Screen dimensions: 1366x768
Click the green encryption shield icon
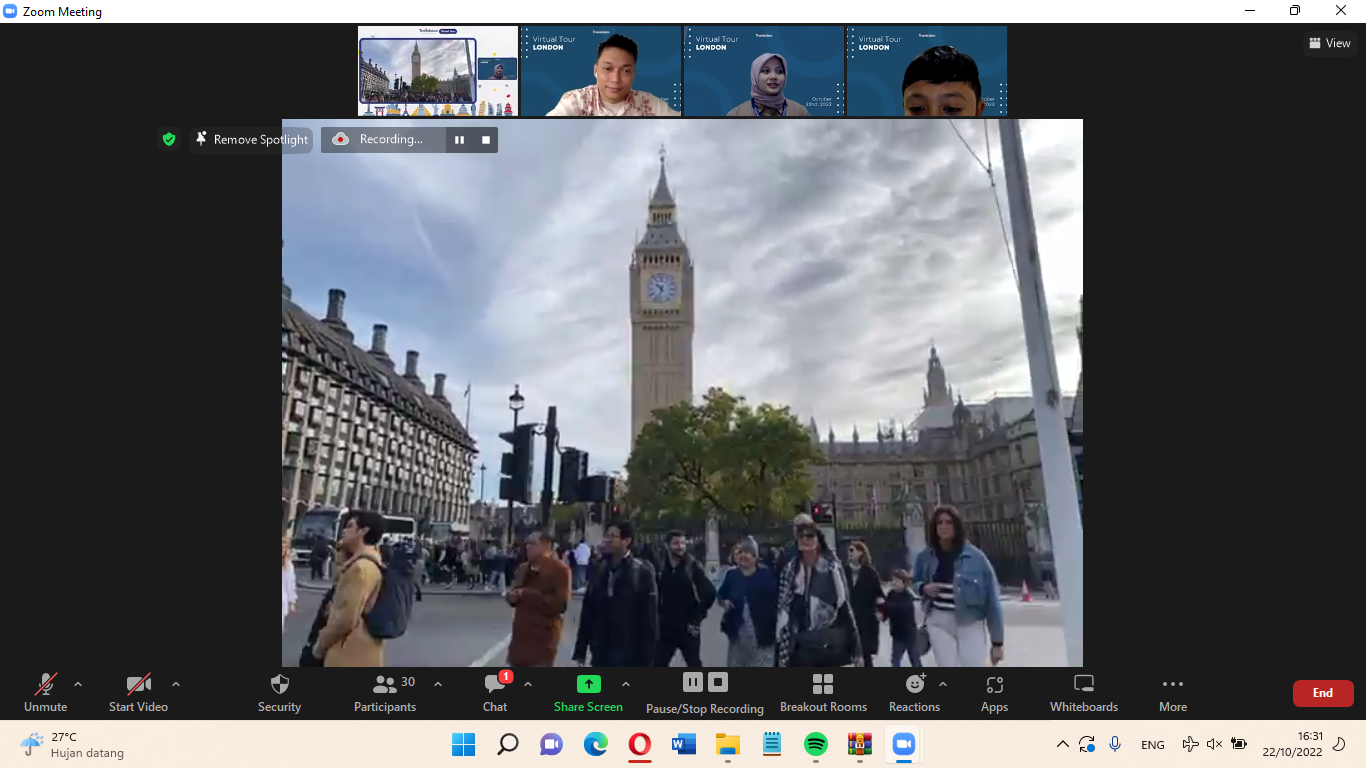169,140
